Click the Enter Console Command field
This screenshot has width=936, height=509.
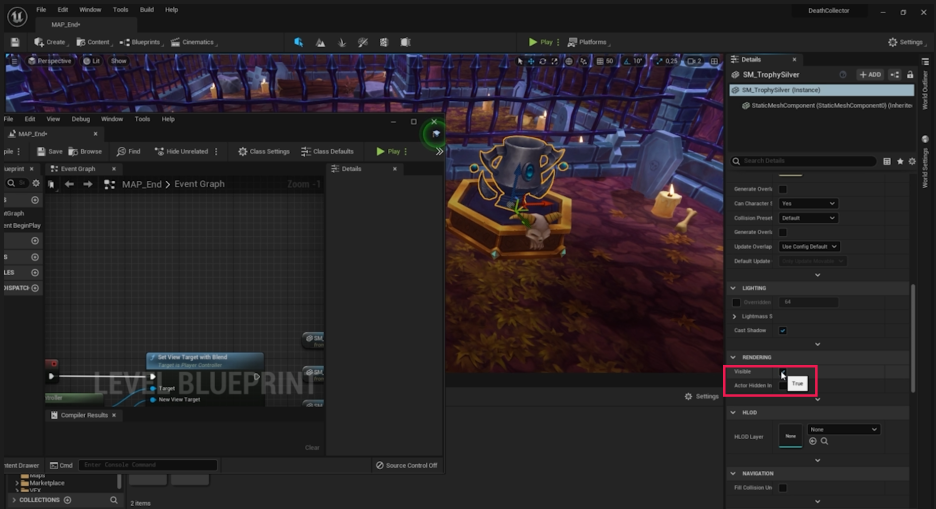[x=147, y=465]
